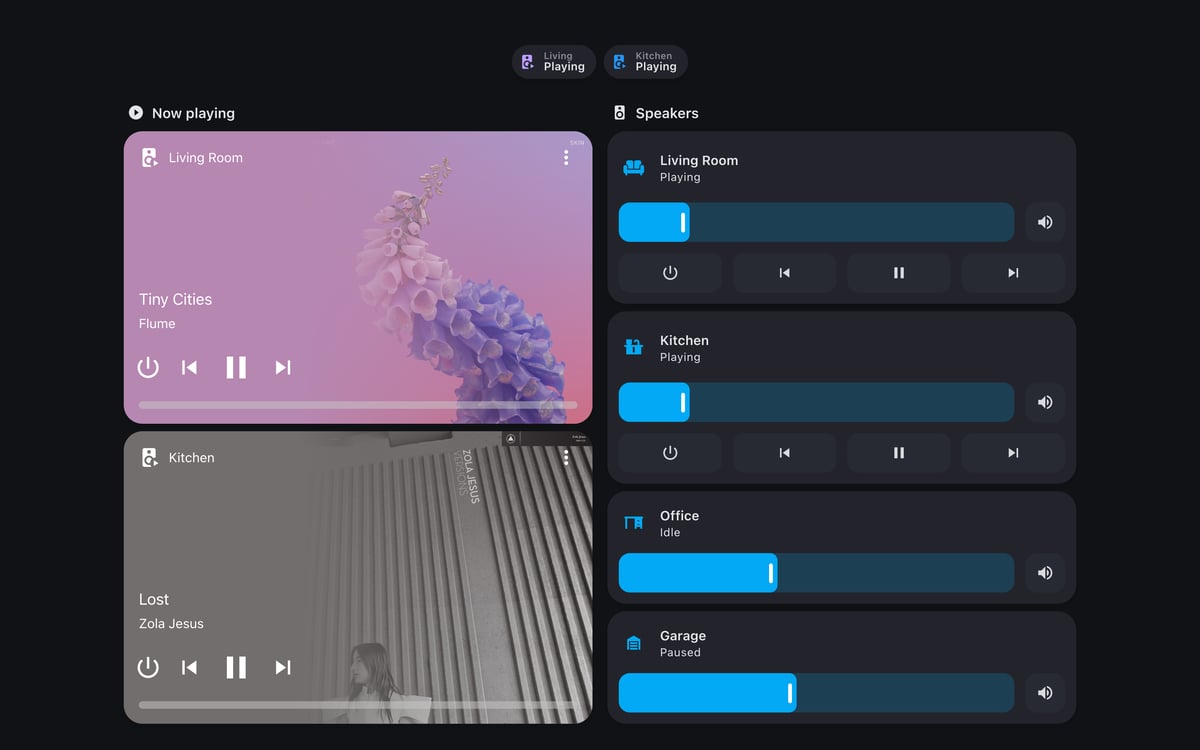The image size is (1200, 750).
Task: Mute the Kitchen speaker
Action: click(1045, 402)
